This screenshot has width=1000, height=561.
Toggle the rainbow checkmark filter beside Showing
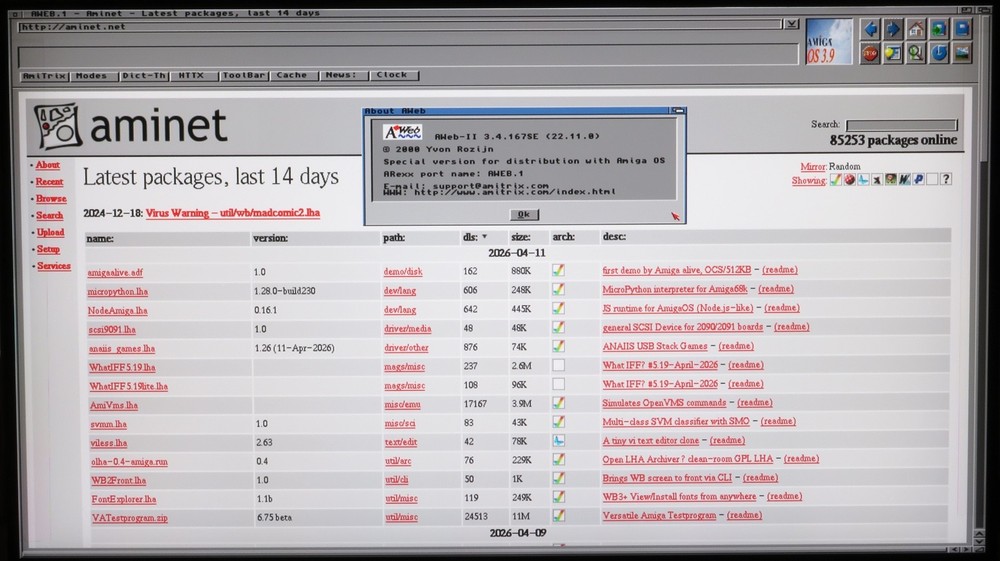tap(835, 180)
